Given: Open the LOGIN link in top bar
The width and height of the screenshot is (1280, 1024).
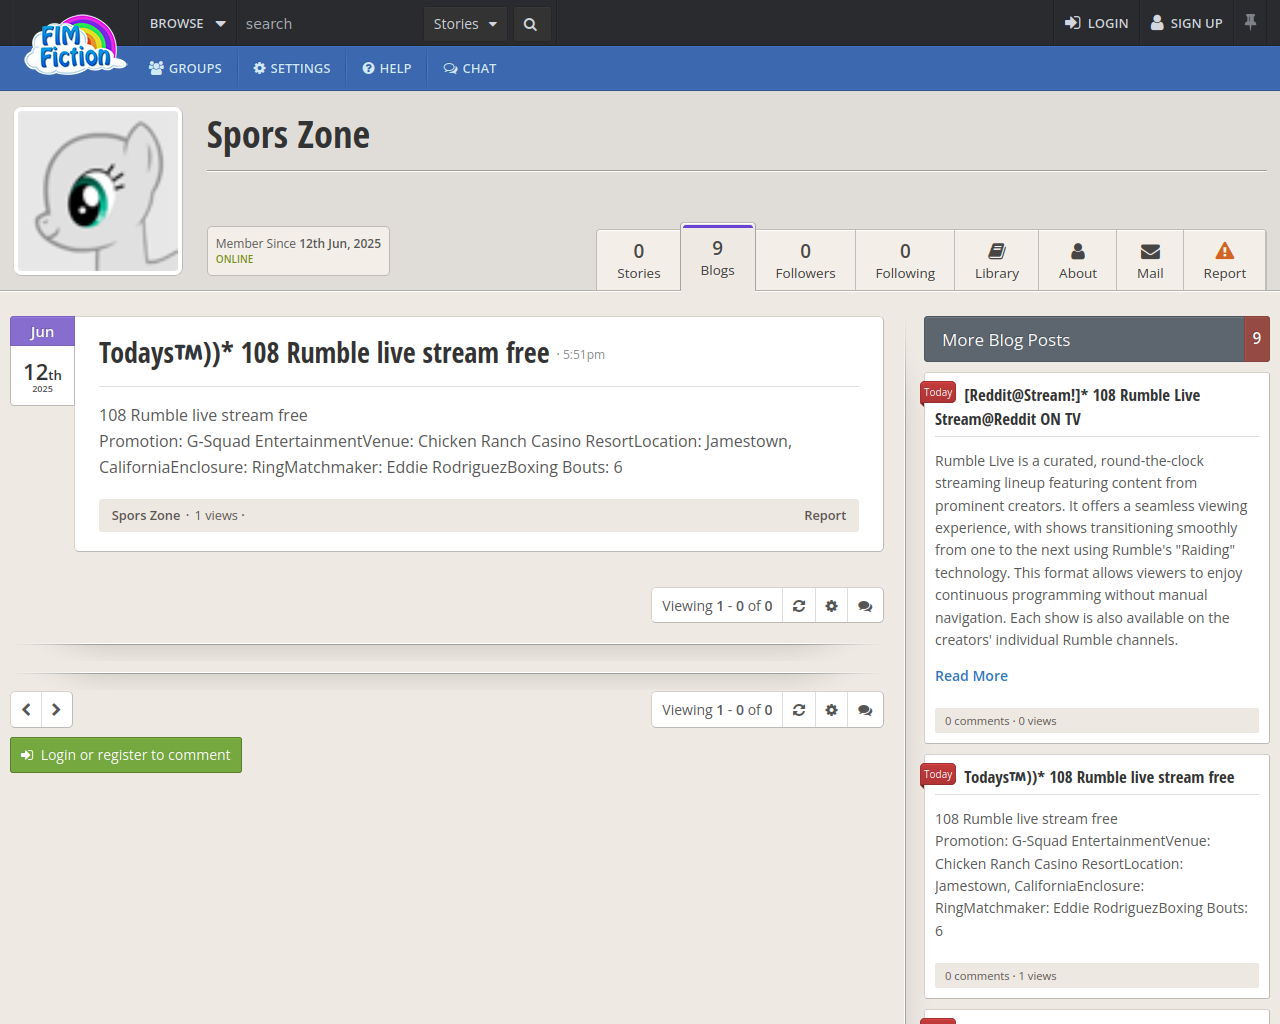Looking at the screenshot, I should click(1097, 23).
